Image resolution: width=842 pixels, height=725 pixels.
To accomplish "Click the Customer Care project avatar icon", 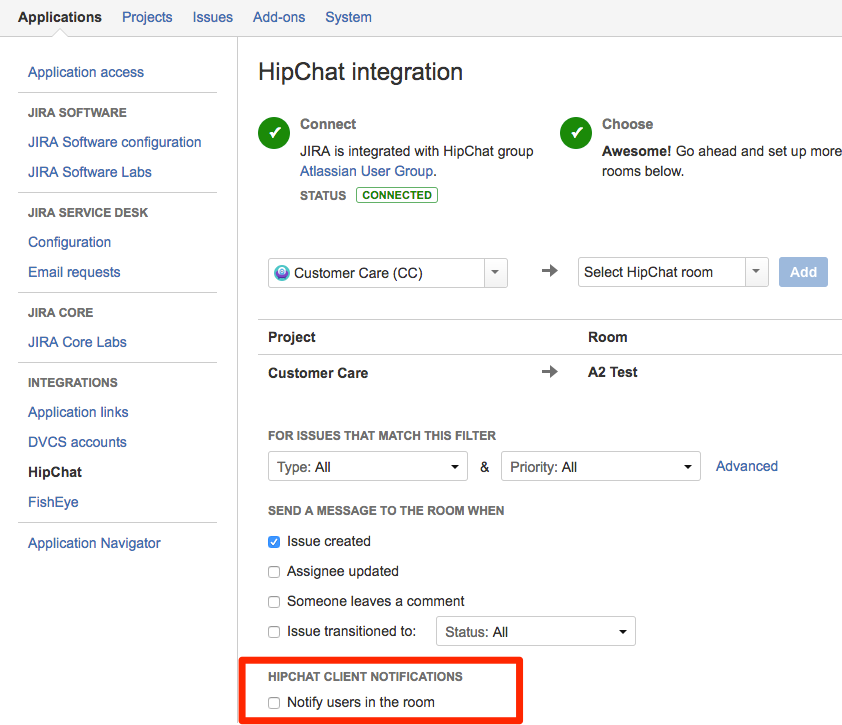I will tap(281, 273).
